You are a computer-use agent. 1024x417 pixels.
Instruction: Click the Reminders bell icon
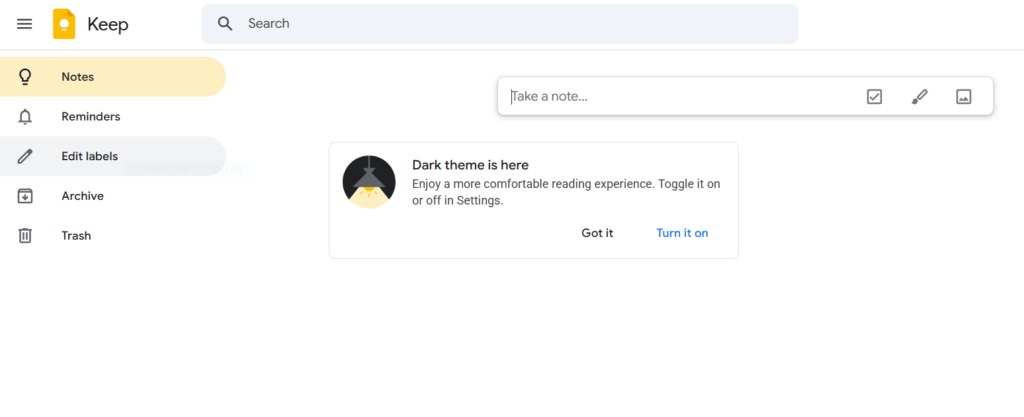tap(25, 117)
